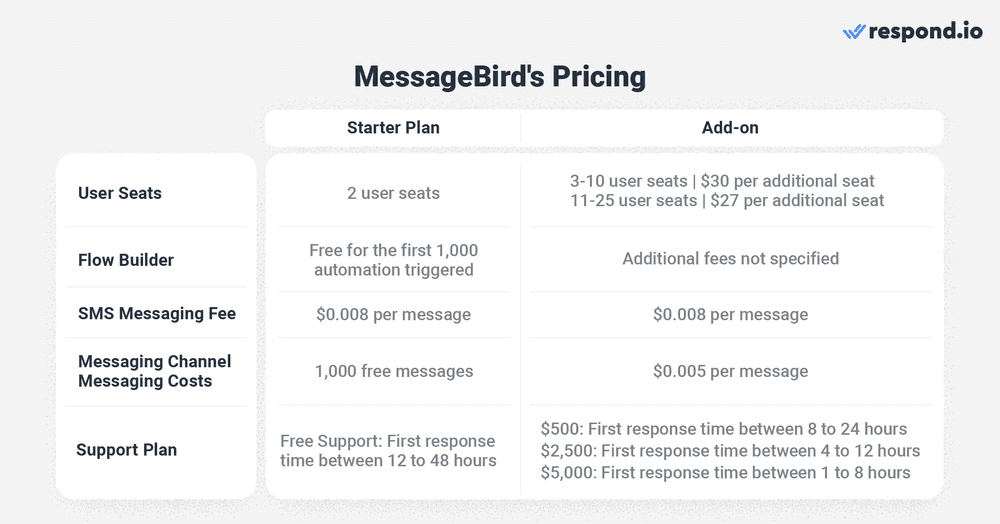Select the Add-on column header

pyautogui.click(x=730, y=128)
